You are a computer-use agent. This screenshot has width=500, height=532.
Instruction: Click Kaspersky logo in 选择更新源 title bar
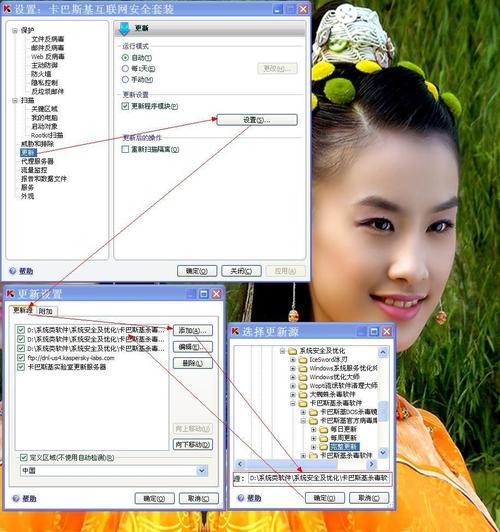pyautogui.click(x=235, y=331)
